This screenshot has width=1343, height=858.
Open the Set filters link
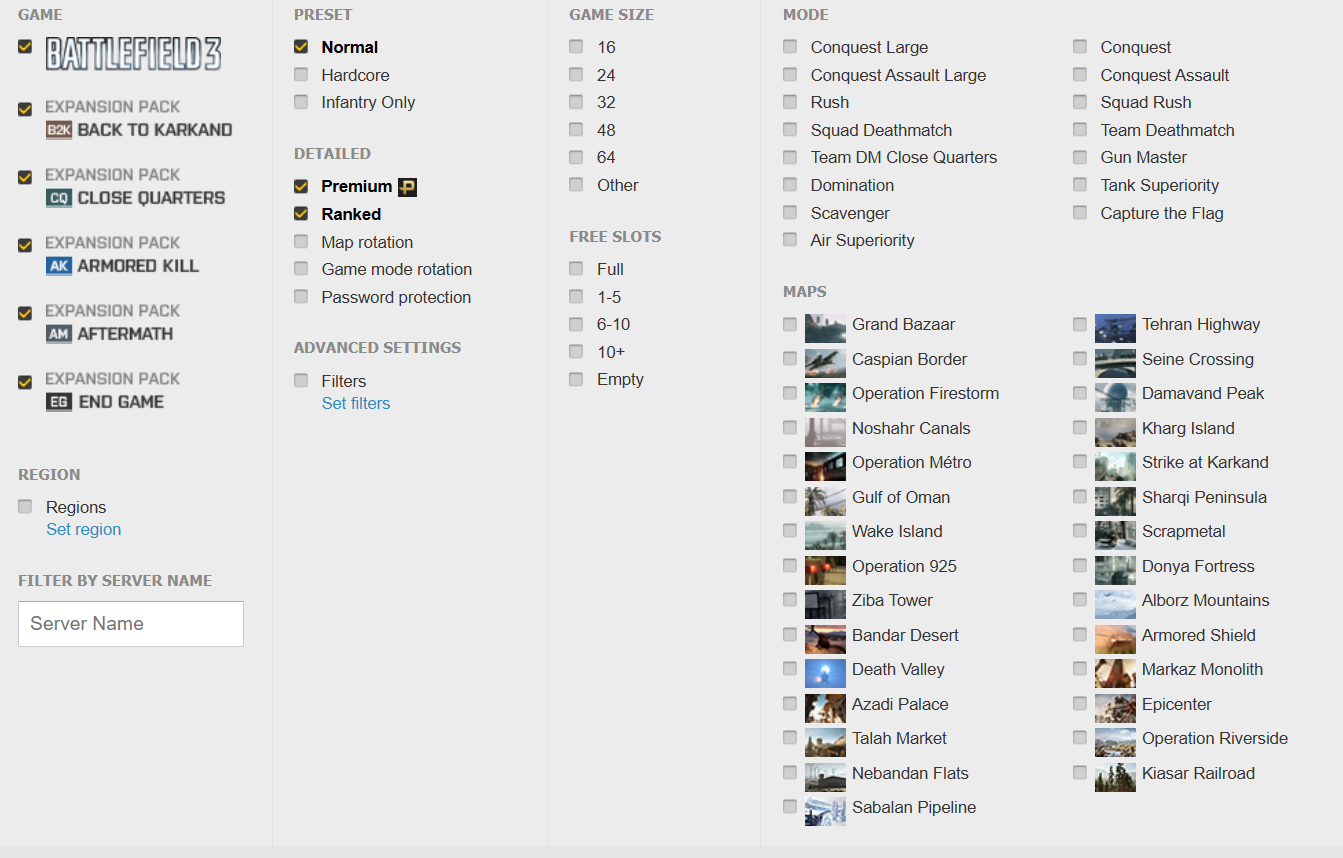[356, 404]
